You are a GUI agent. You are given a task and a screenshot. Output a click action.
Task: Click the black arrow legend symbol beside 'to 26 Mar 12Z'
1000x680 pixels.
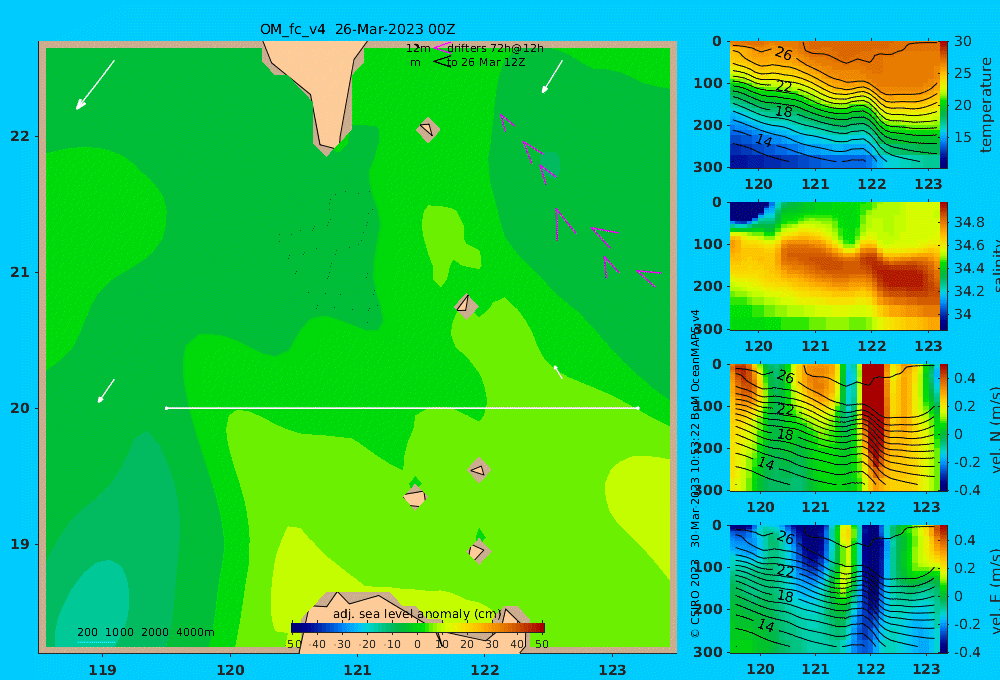point(442,61)
